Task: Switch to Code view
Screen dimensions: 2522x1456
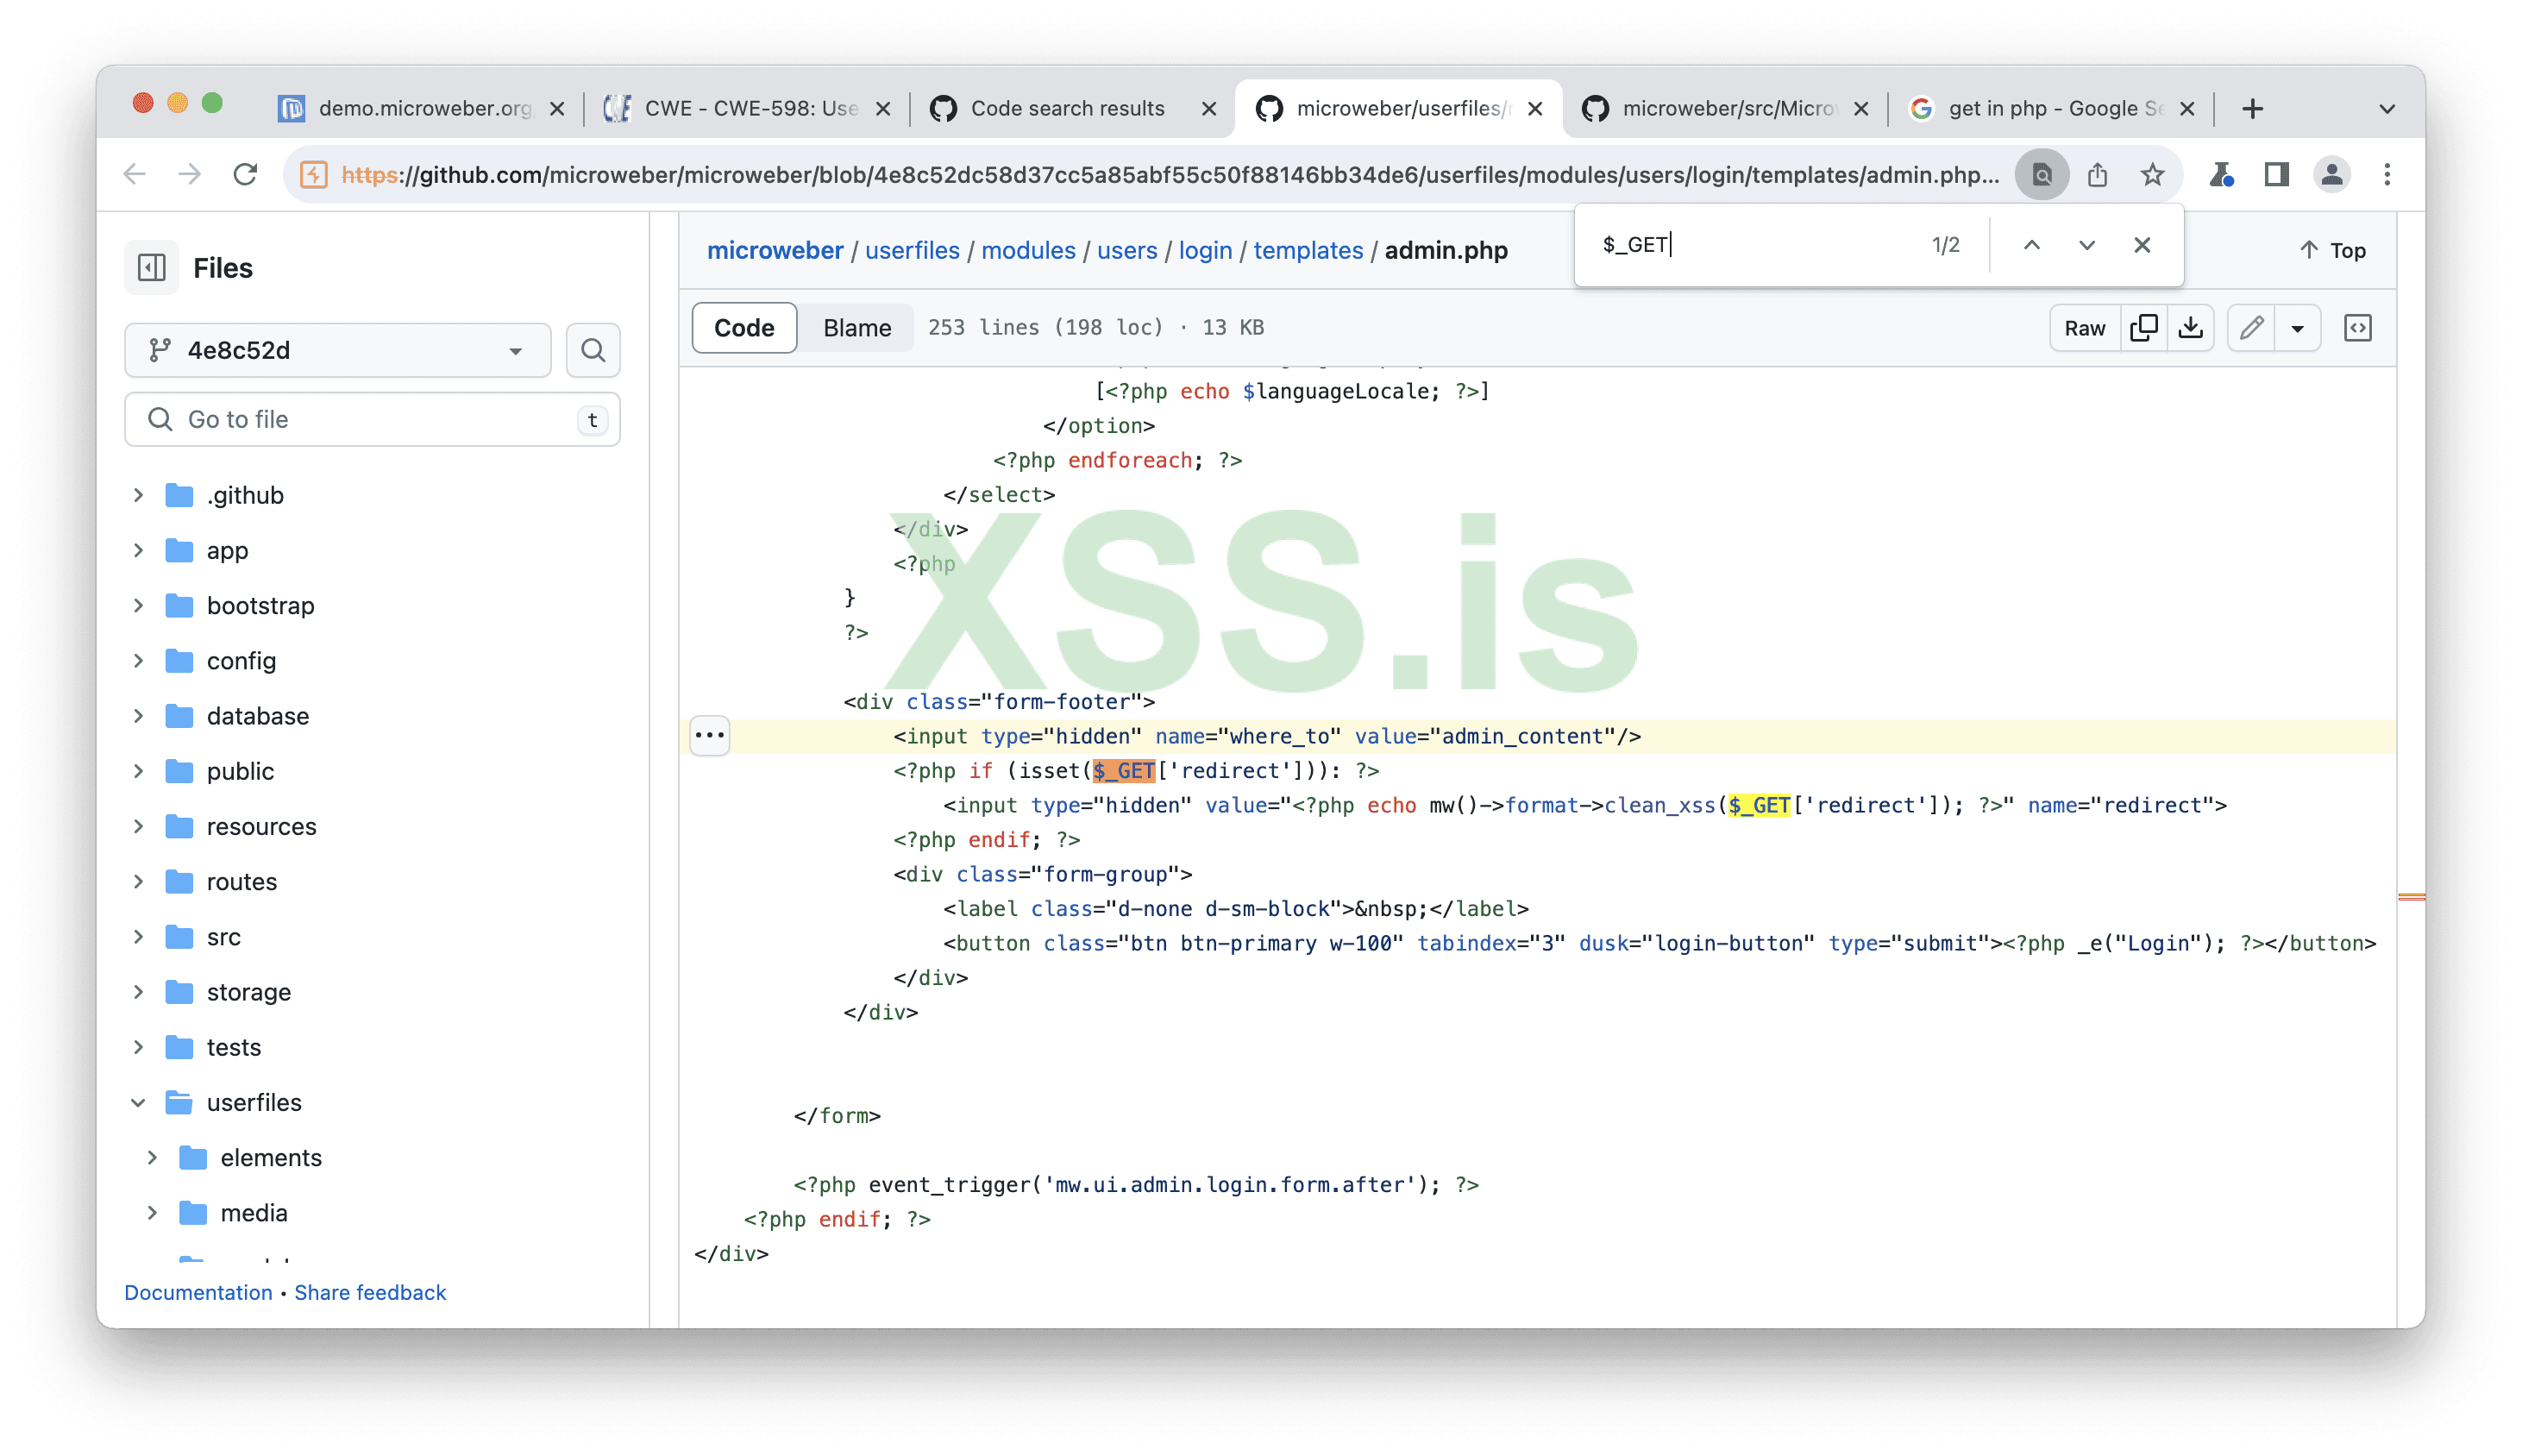Action: (744, 328)
